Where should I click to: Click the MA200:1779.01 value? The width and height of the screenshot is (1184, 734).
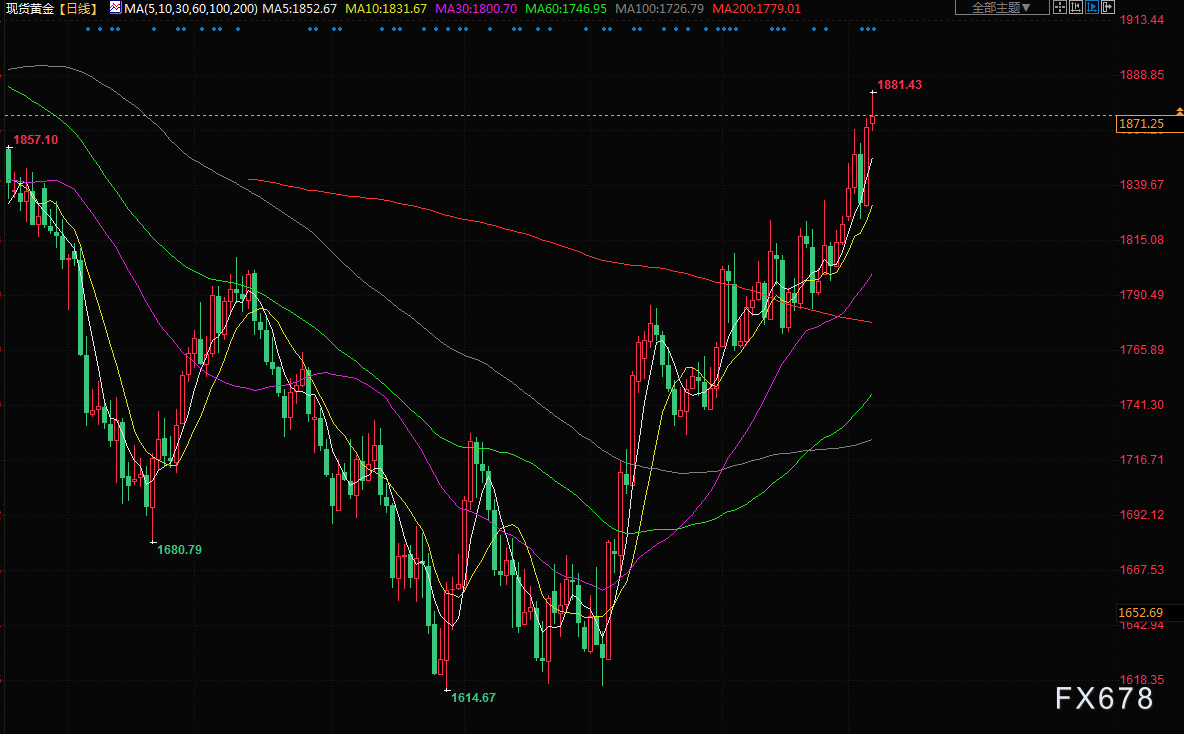coord(757,8)
